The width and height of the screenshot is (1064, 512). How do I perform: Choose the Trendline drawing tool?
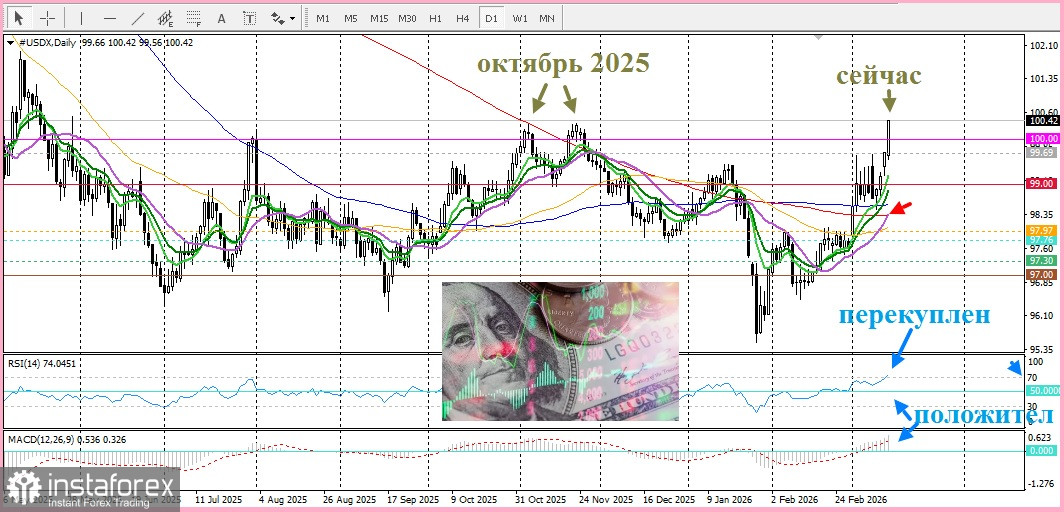click(x=138, y=18)
